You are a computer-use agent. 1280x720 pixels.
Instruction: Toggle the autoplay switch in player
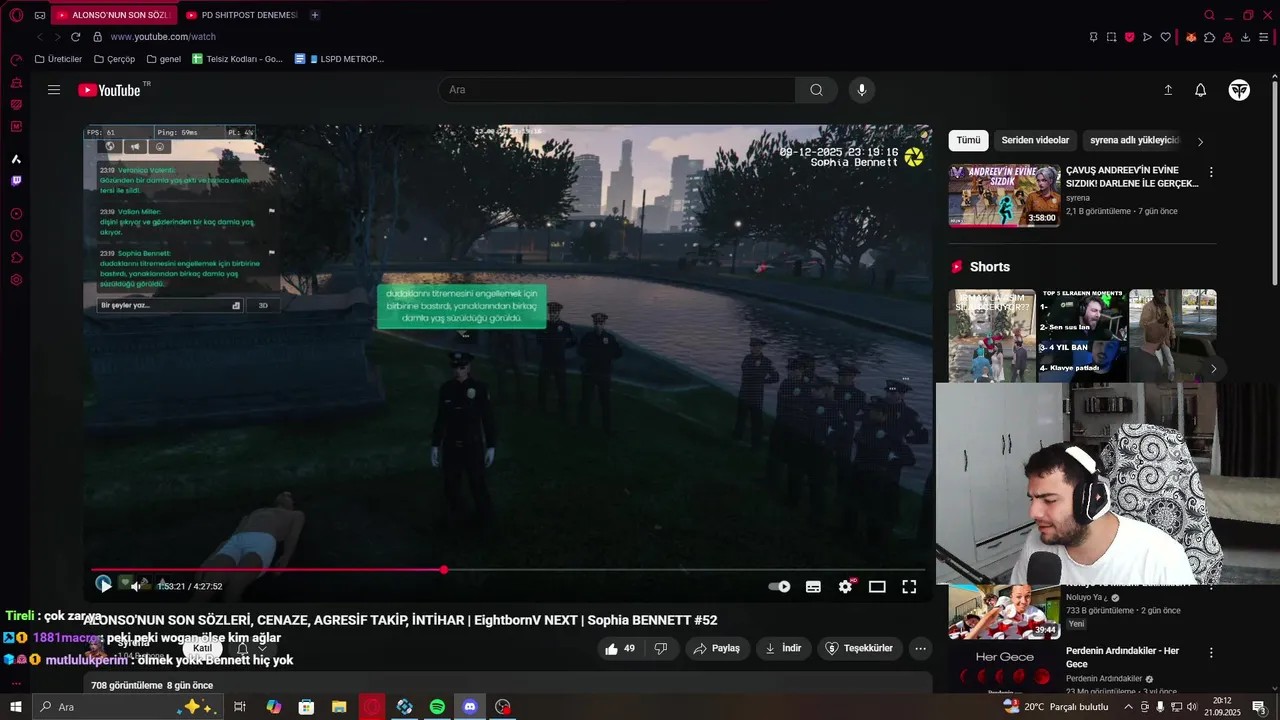(x=779, y=587)
